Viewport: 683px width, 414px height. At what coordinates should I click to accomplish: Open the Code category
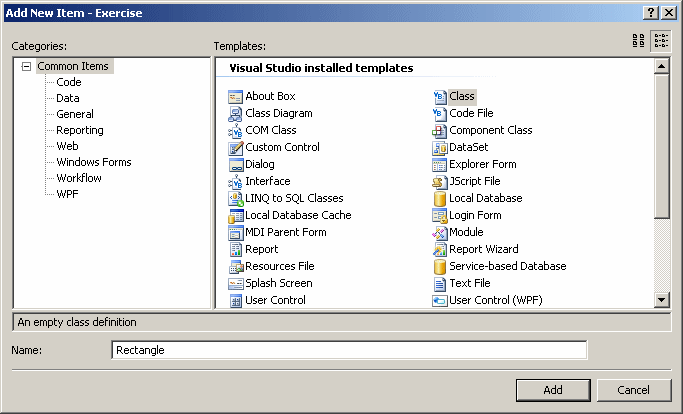click(x=69, y=82)
